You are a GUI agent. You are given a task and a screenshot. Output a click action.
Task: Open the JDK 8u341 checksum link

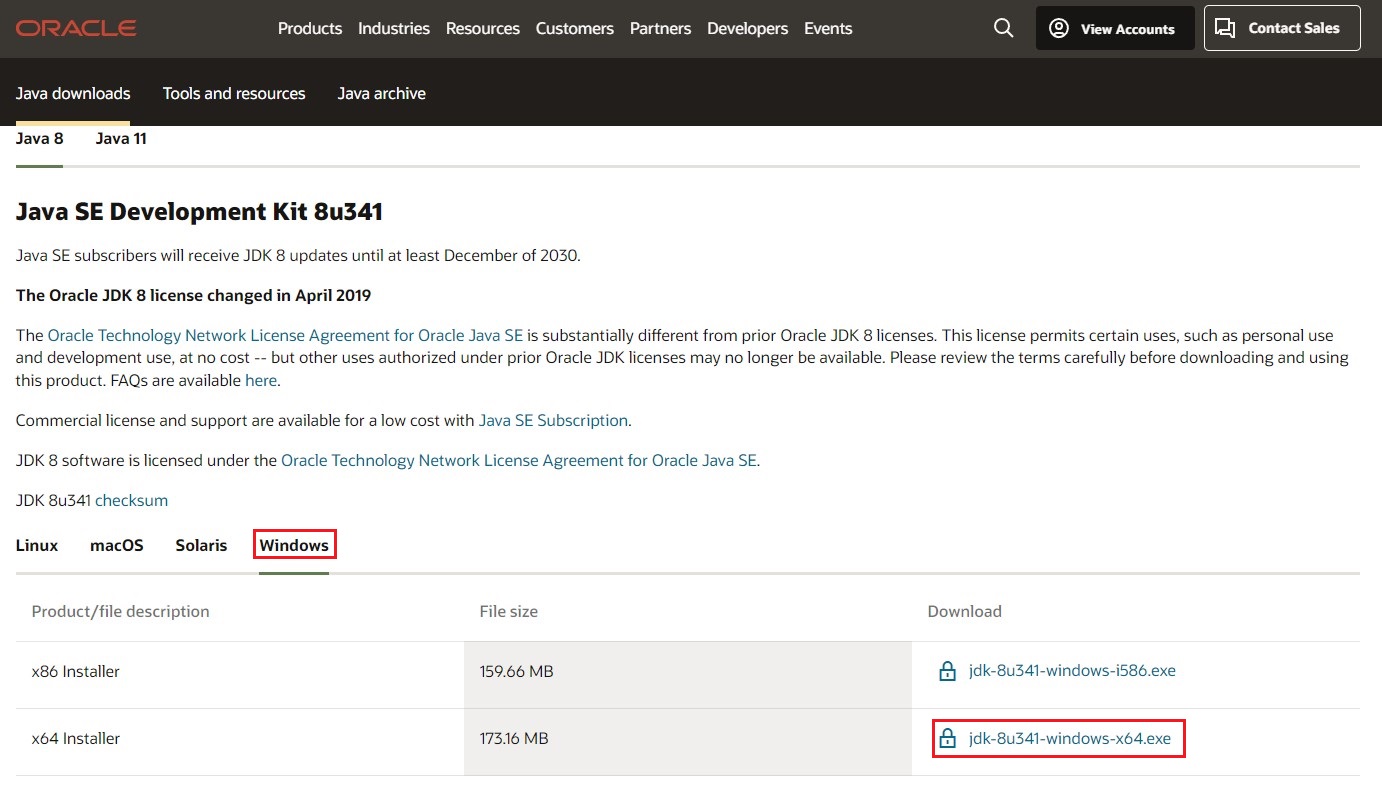pos(131,501)
